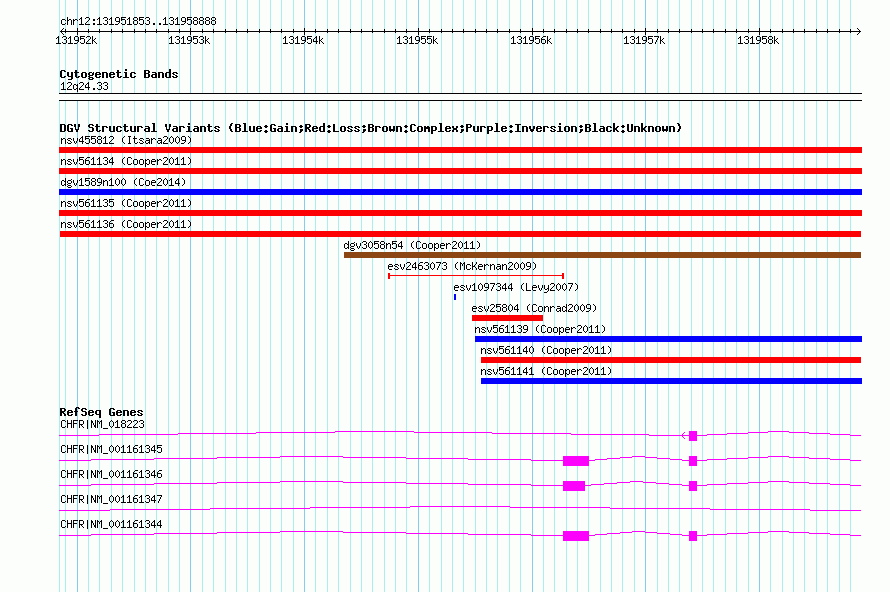Click the CHFR|NM_018223 transcript label
This screenshot has height=592, width=890.
click(102, 425)
